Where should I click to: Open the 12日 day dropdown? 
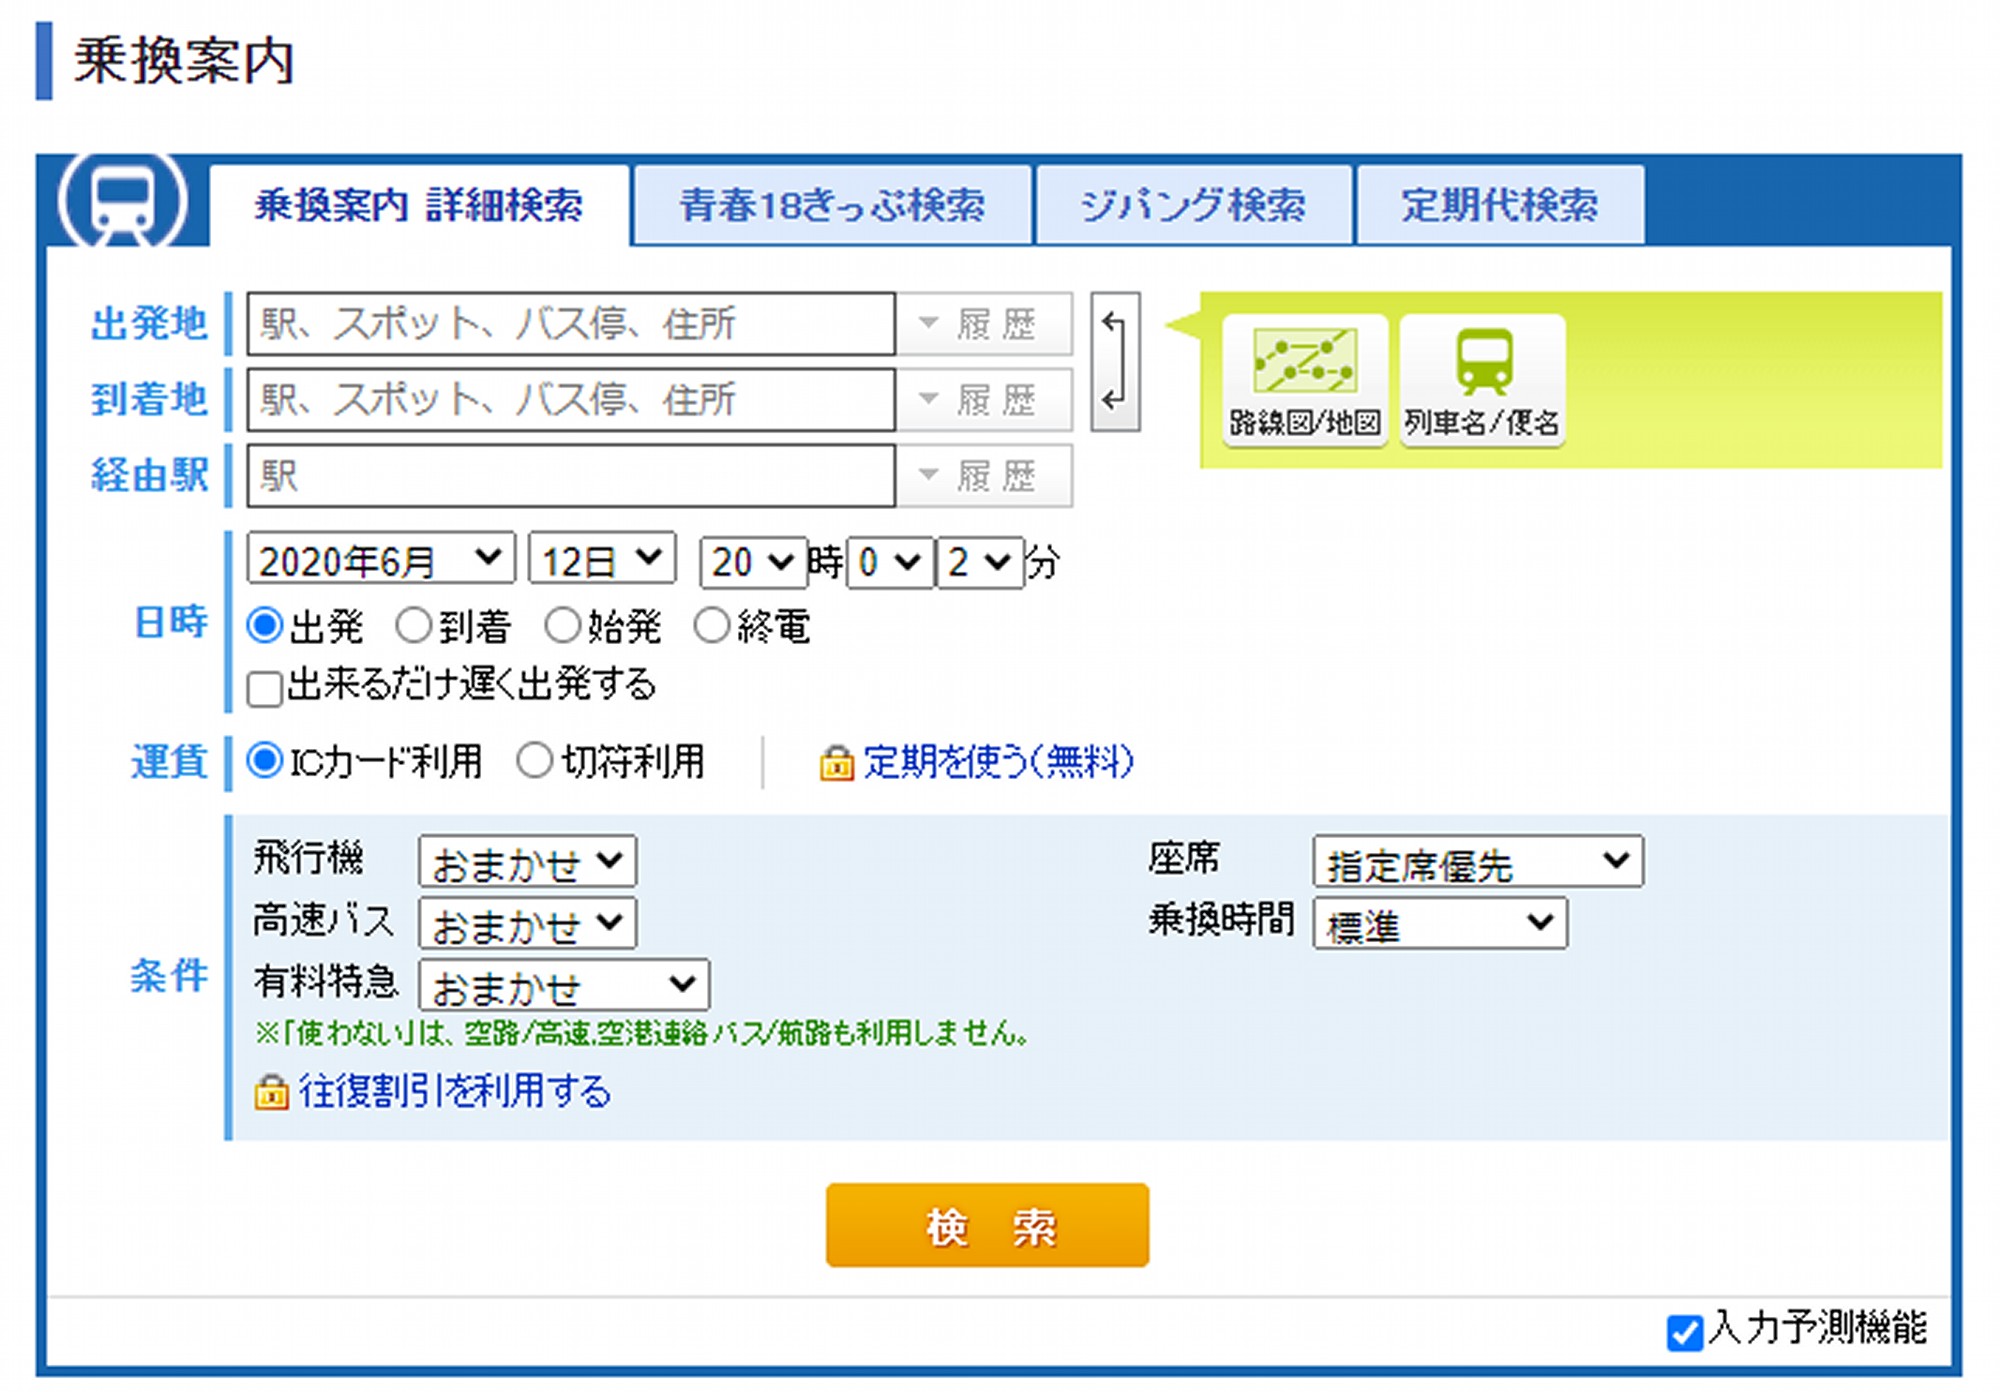tap(602, 559)
